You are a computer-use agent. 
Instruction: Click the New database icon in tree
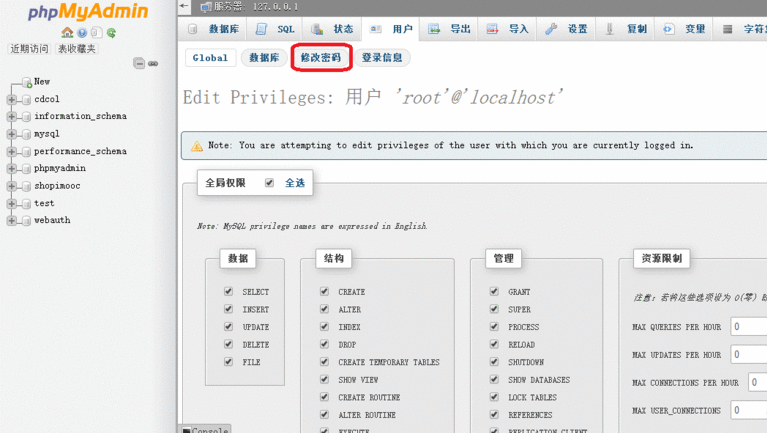(26, 82)
